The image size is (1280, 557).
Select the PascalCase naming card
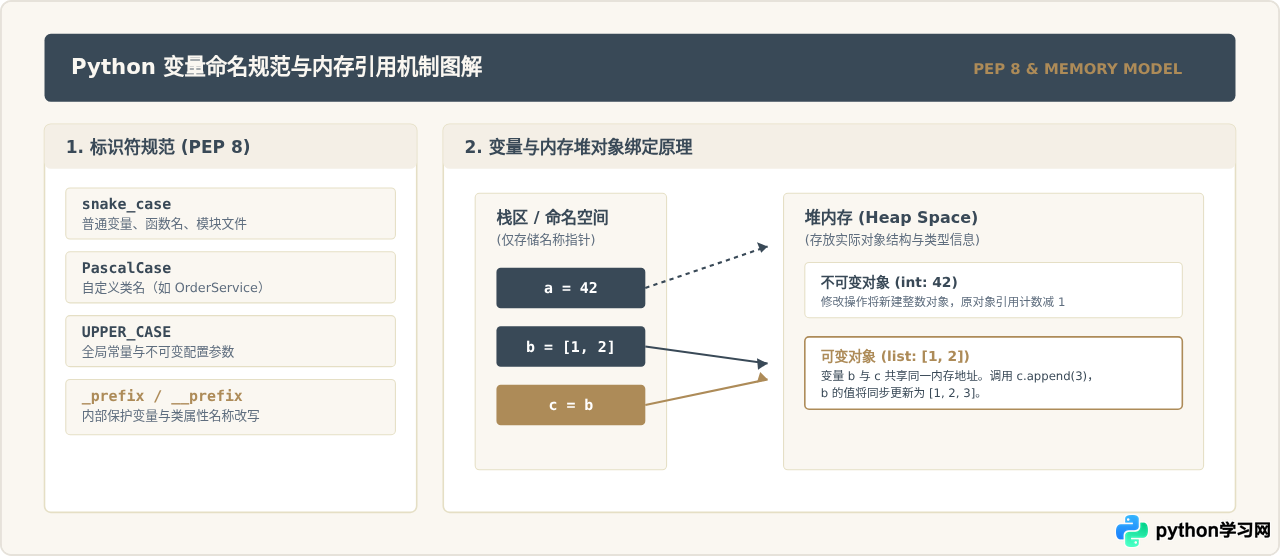coord(231,277)
